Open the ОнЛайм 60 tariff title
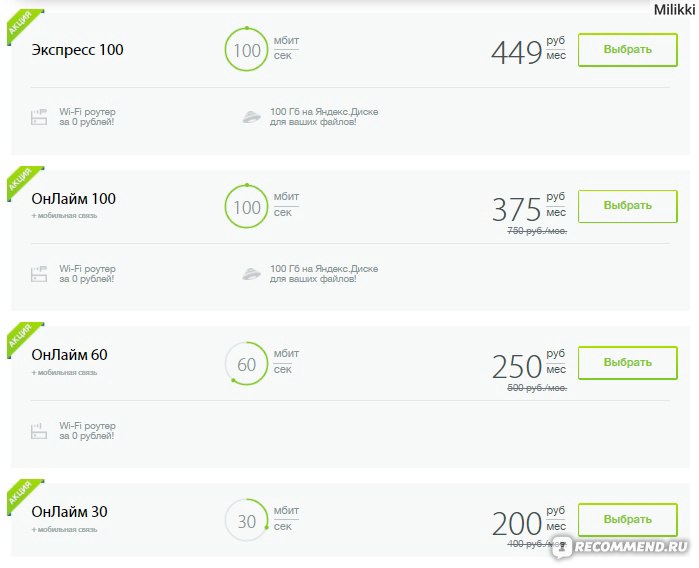 click(70, 355)
